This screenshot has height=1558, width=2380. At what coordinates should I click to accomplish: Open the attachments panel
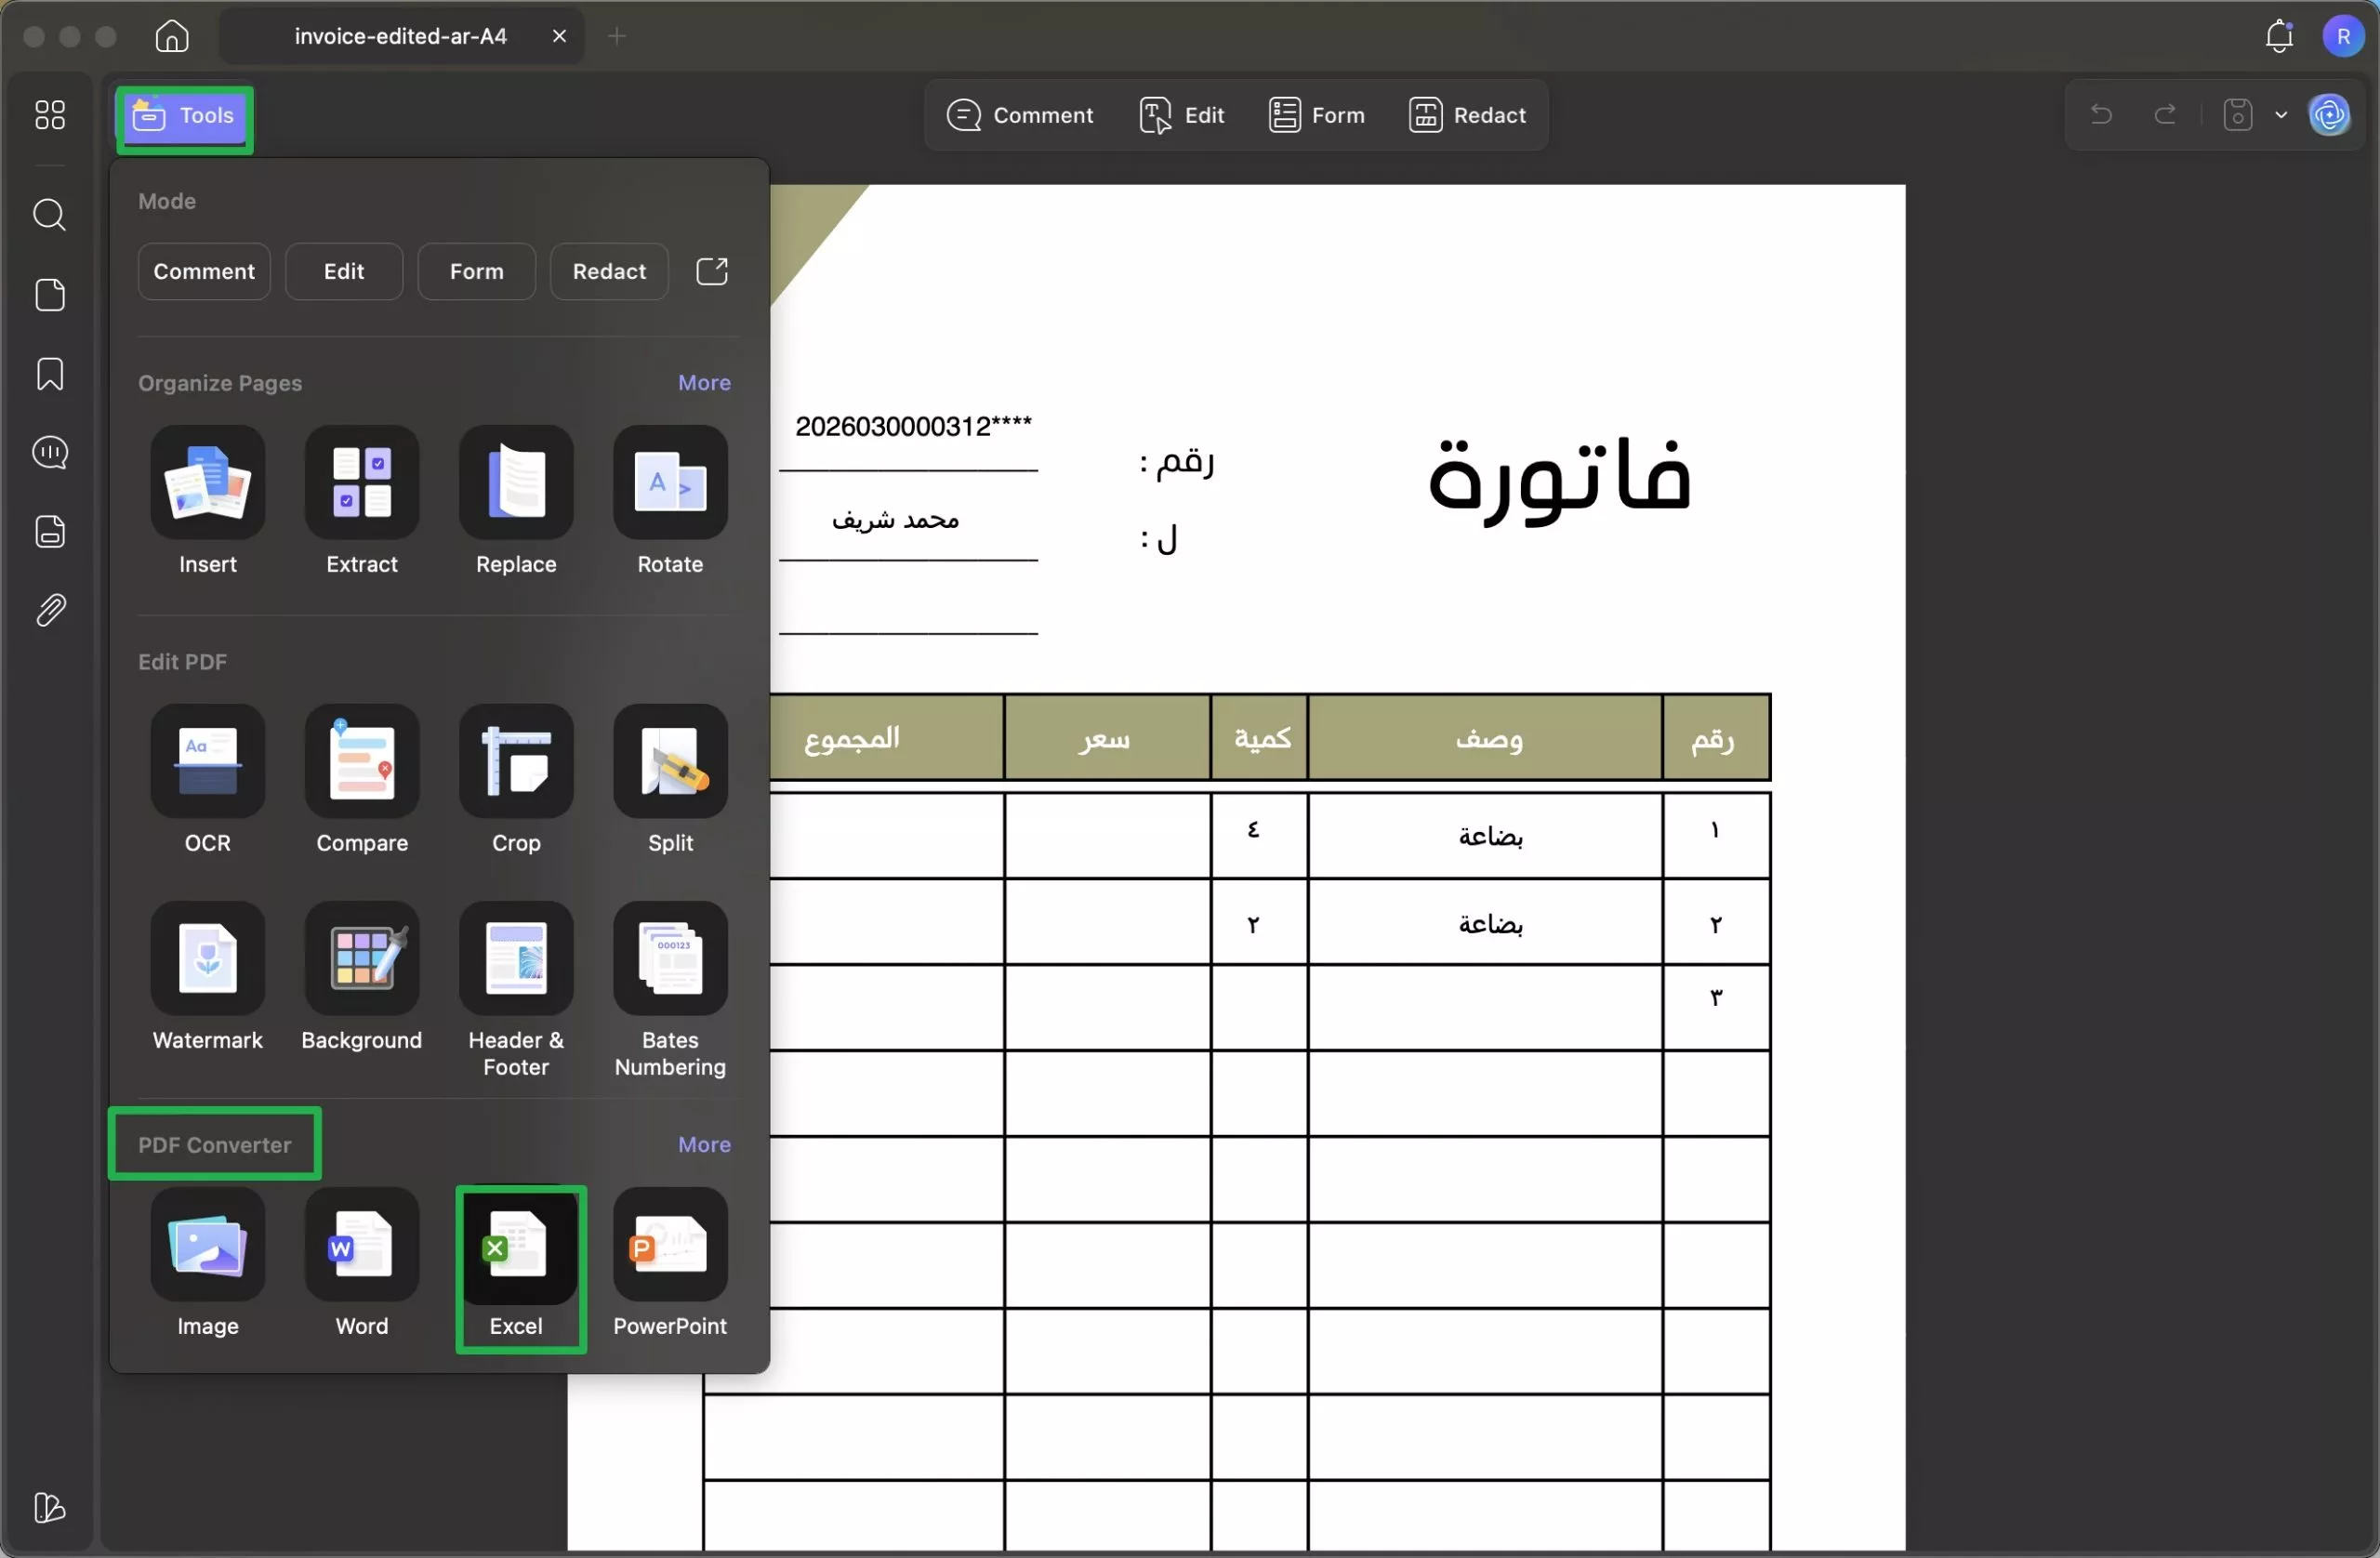tap(49, 610)
